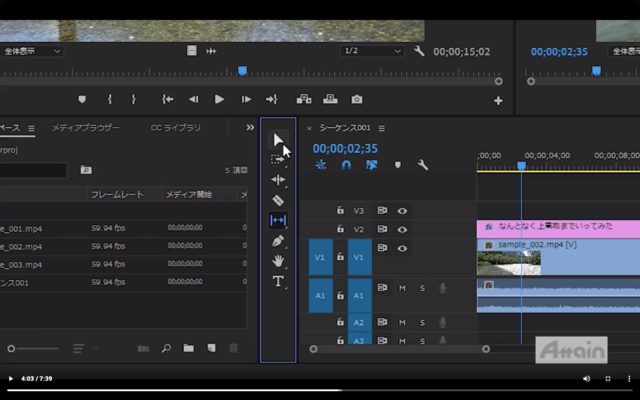Toggle V3 track output eye
The width and height of the screenshot is (640, 400).
coord(402,211)
